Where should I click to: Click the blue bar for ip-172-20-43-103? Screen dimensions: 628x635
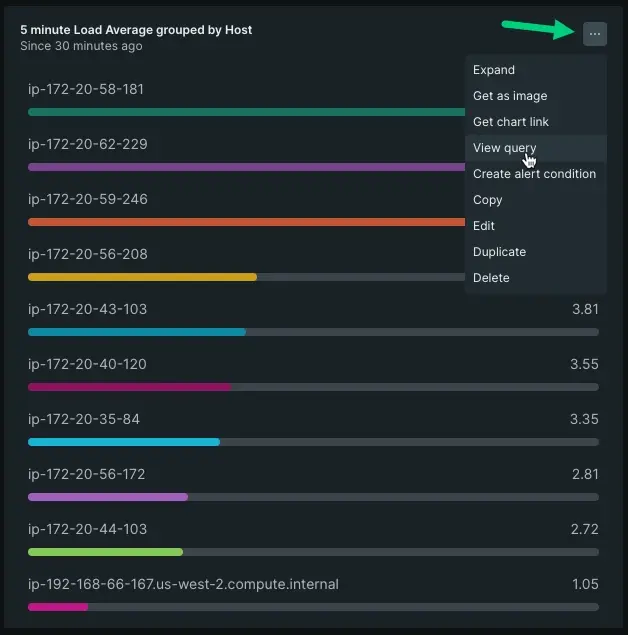[136, 332]
